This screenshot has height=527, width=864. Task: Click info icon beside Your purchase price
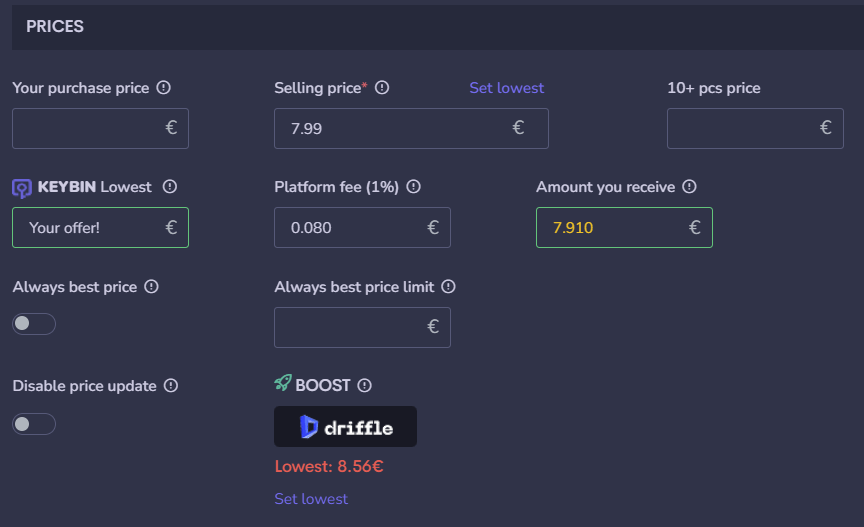164,88
